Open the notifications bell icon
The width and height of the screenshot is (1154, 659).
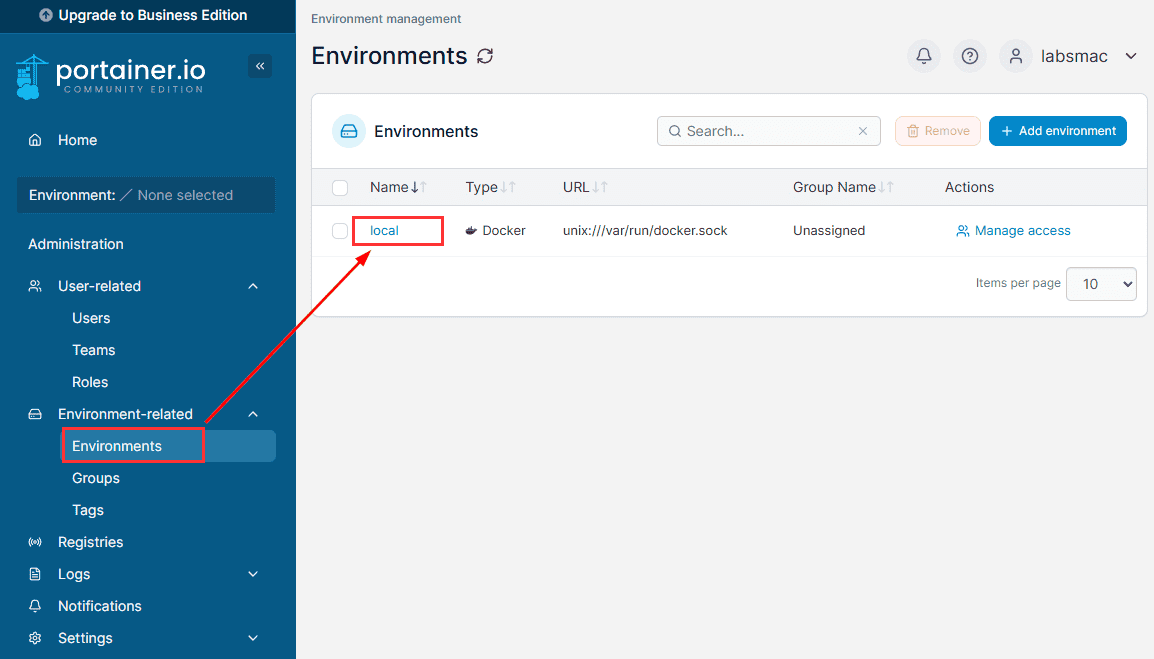pyautogui.click(x=923, y=56)
